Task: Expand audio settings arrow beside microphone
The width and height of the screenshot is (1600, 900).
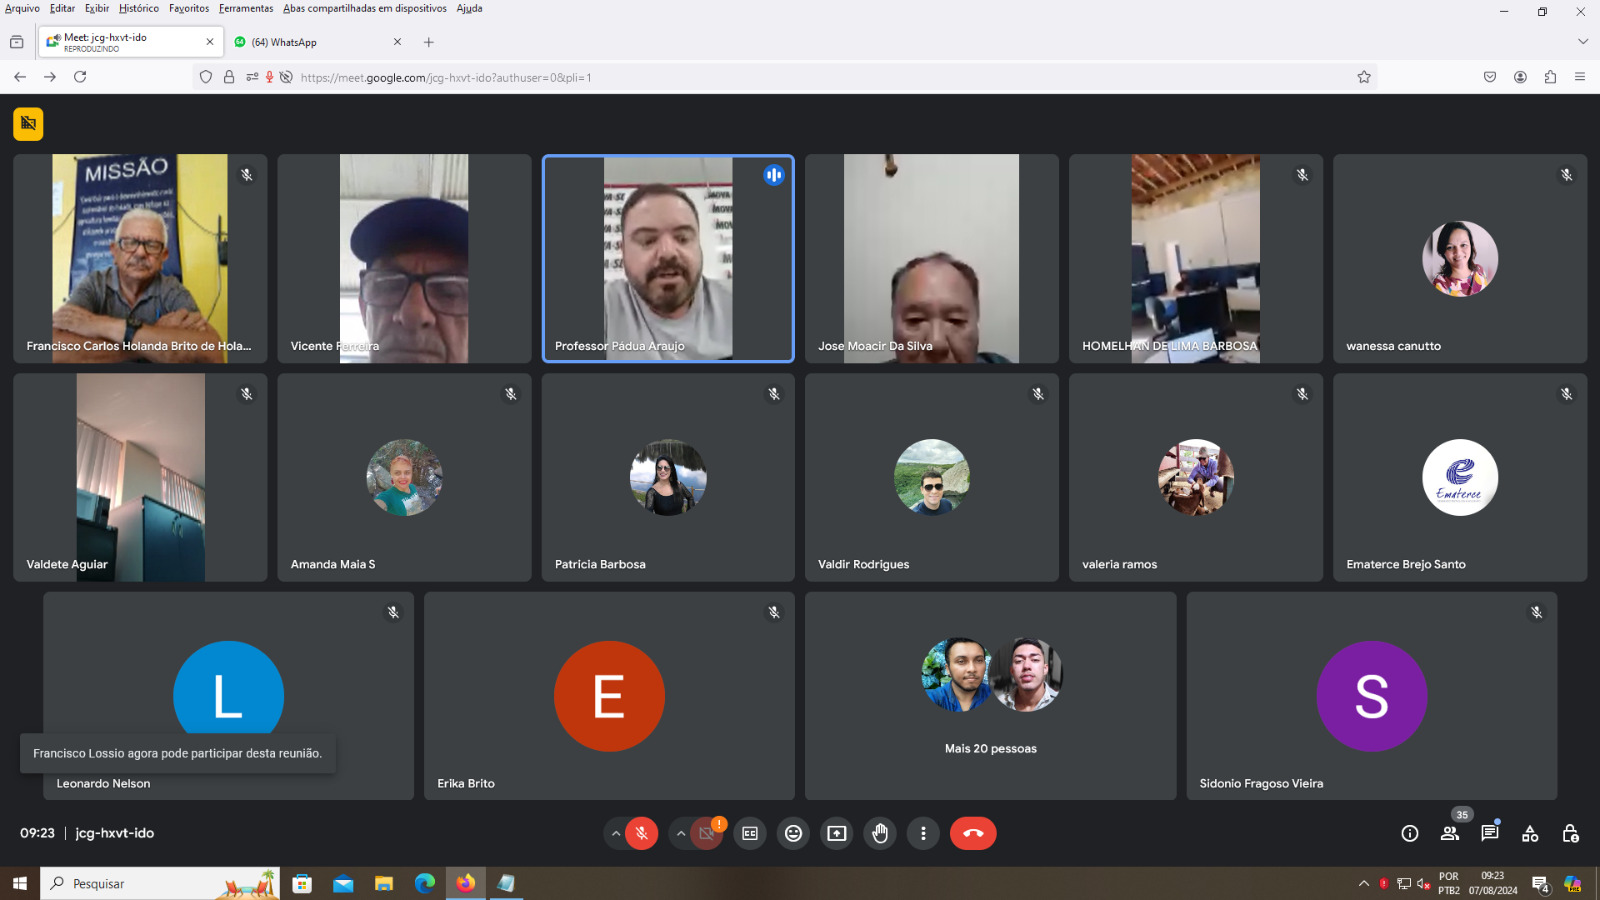Action: point(616,833)
